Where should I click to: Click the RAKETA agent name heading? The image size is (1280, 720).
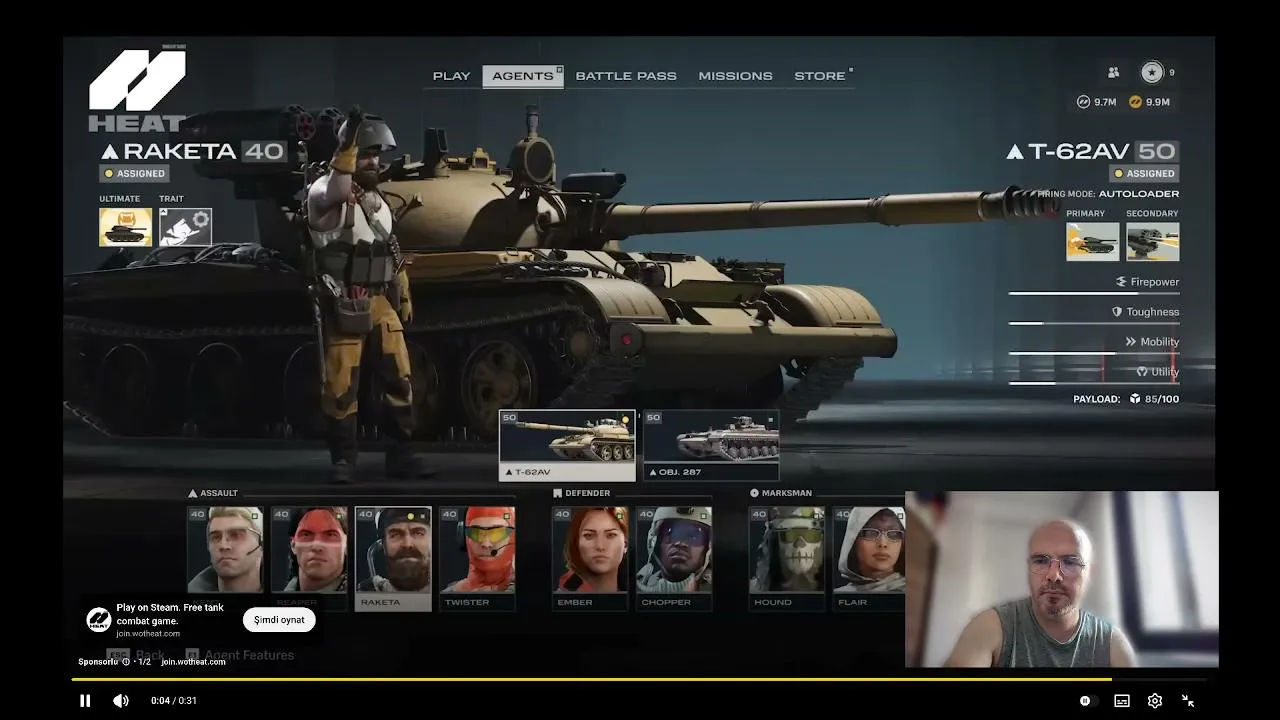180,151
